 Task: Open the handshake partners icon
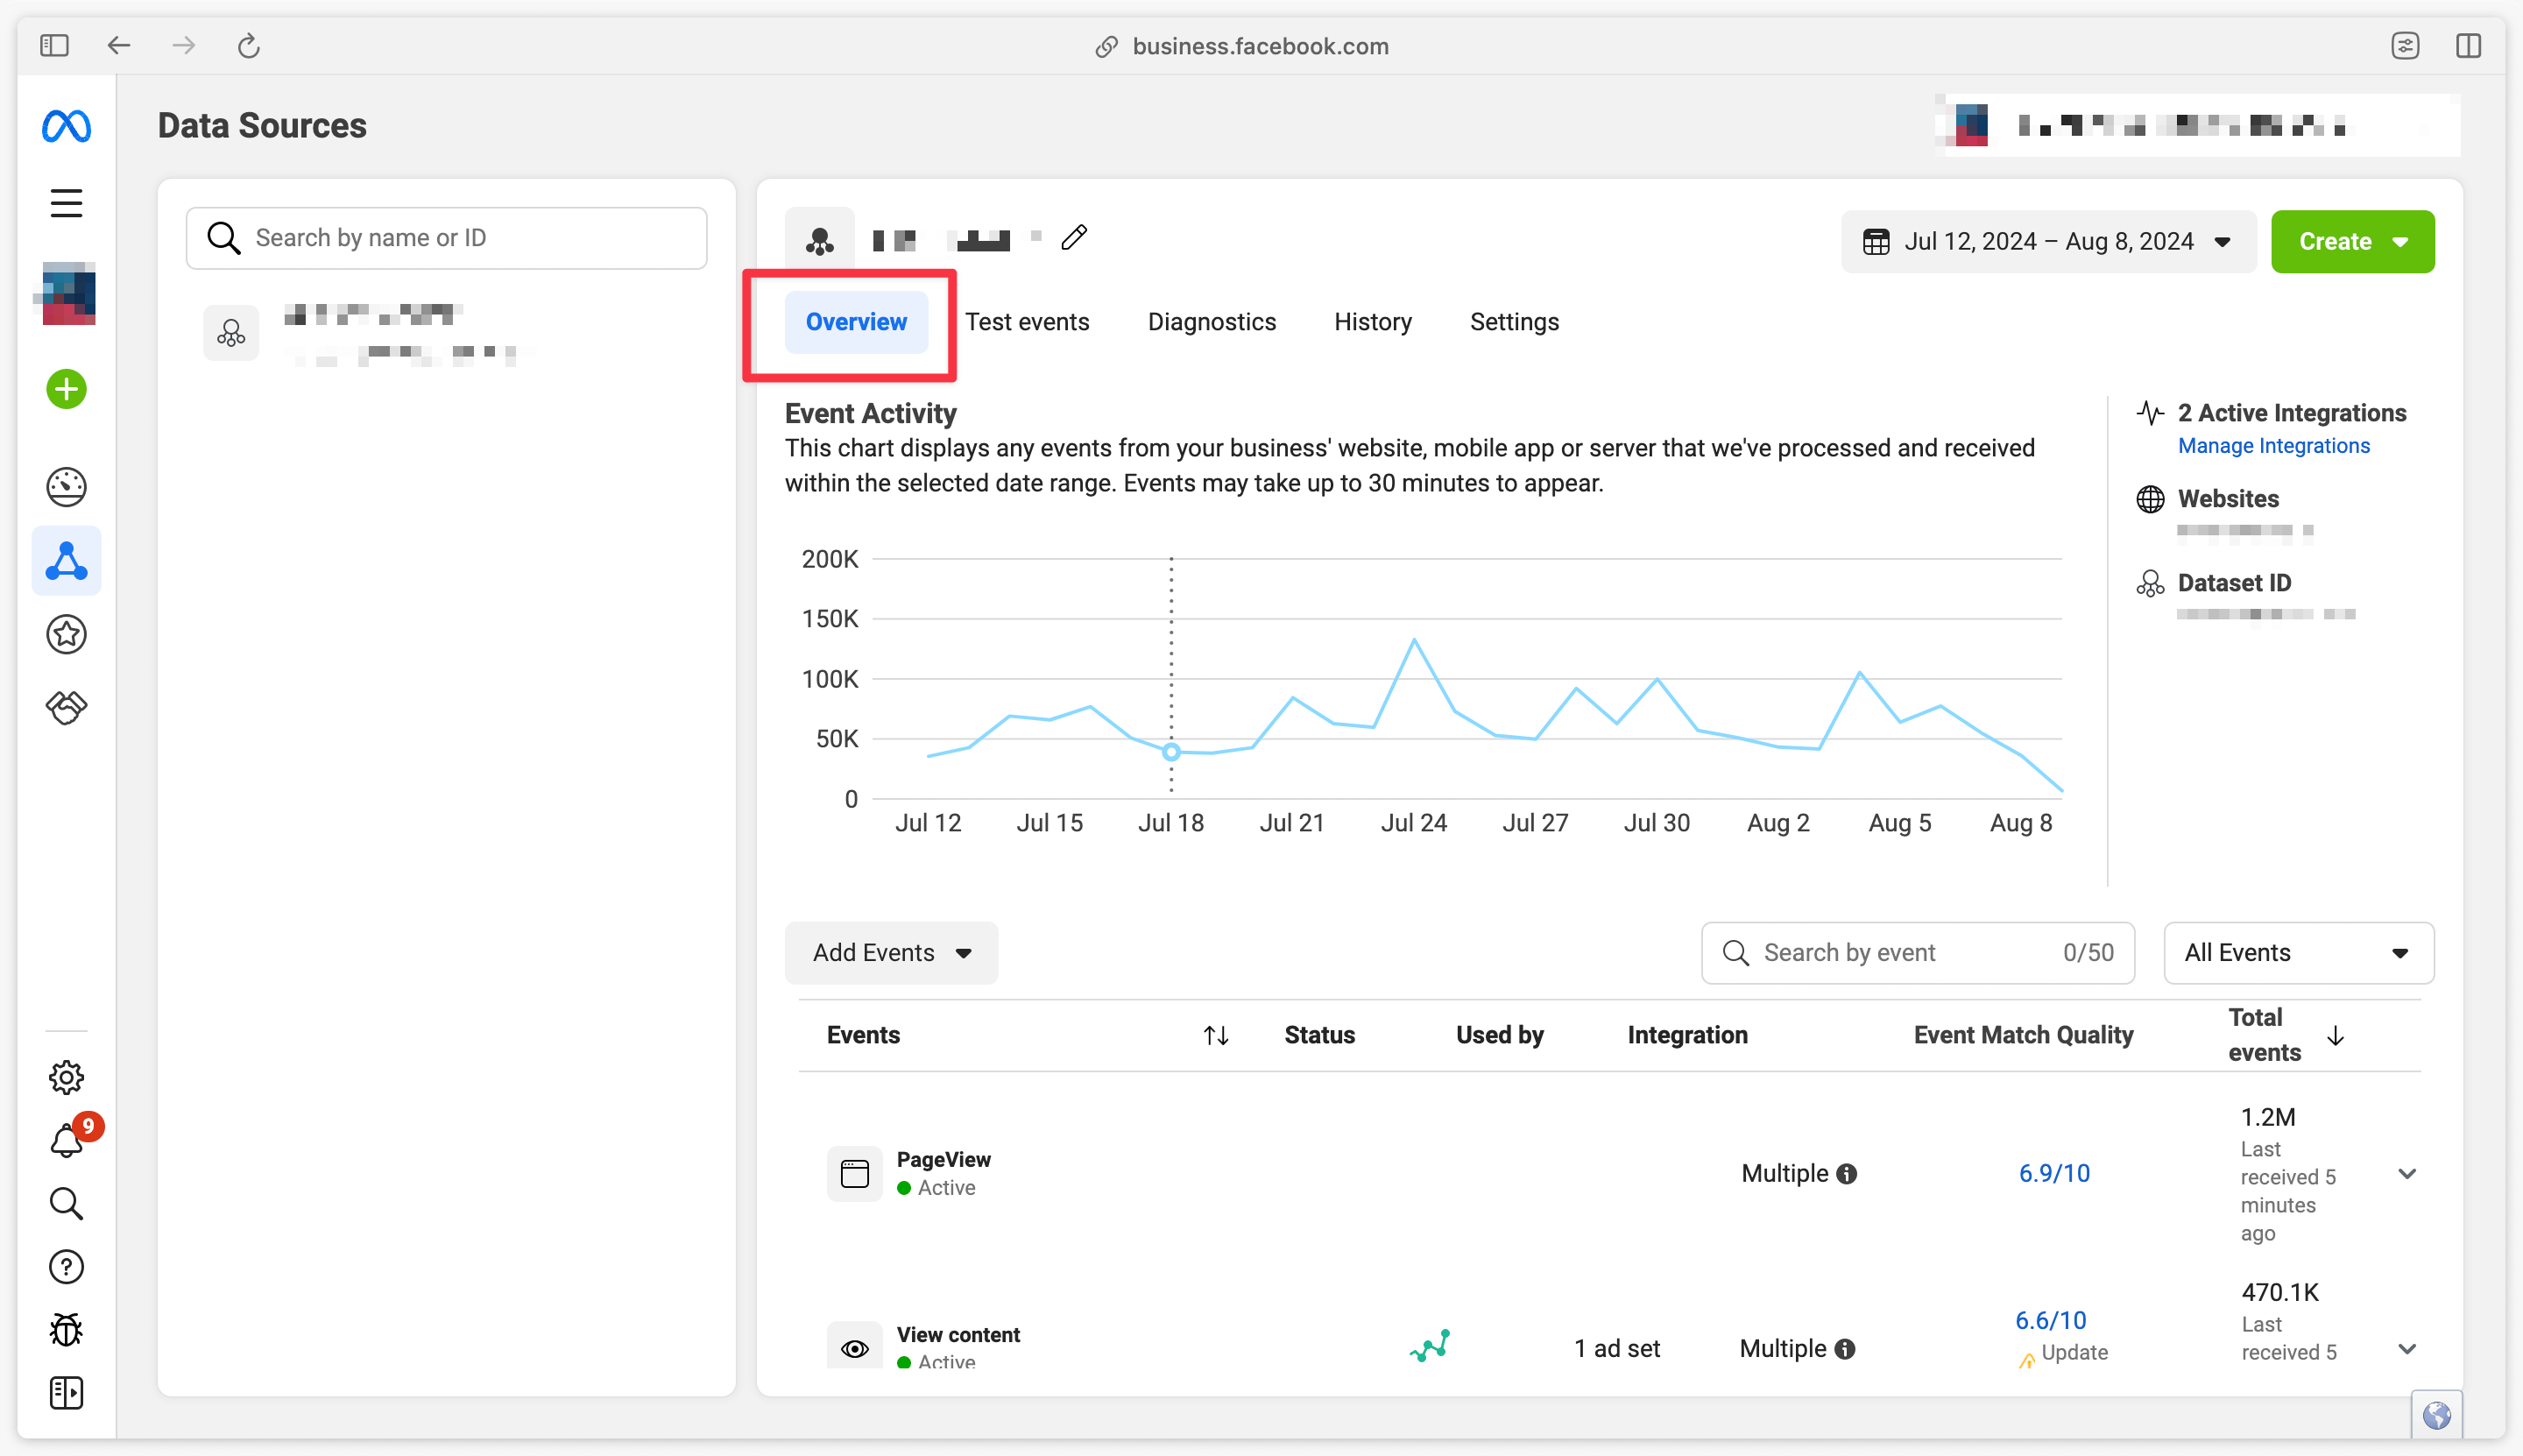[x=66, y=708]
